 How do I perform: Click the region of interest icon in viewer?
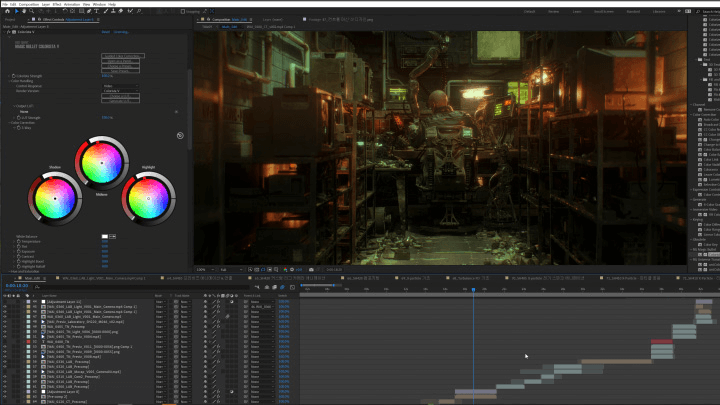coord(270,270)
